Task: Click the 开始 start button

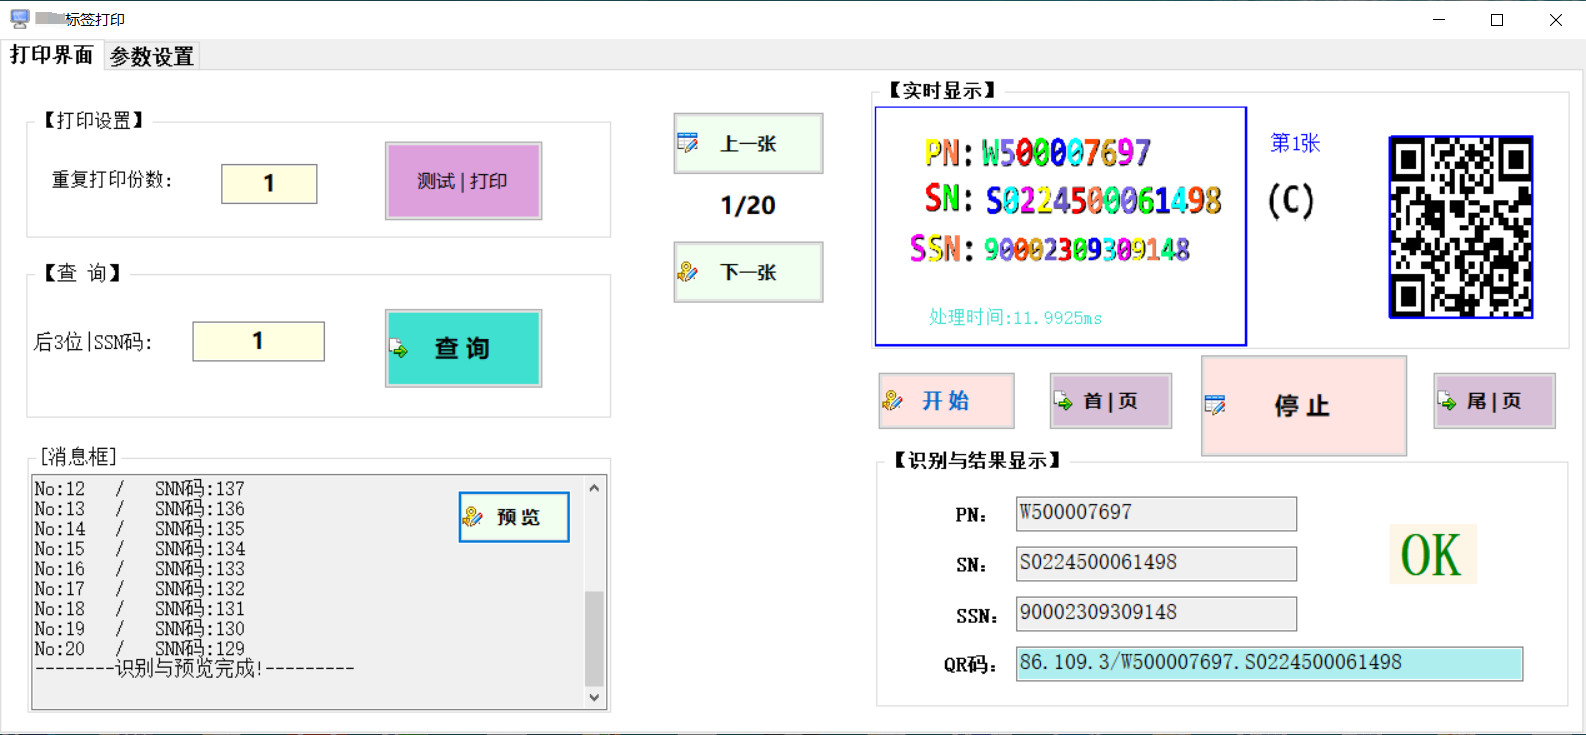Action: coord(946,401)
